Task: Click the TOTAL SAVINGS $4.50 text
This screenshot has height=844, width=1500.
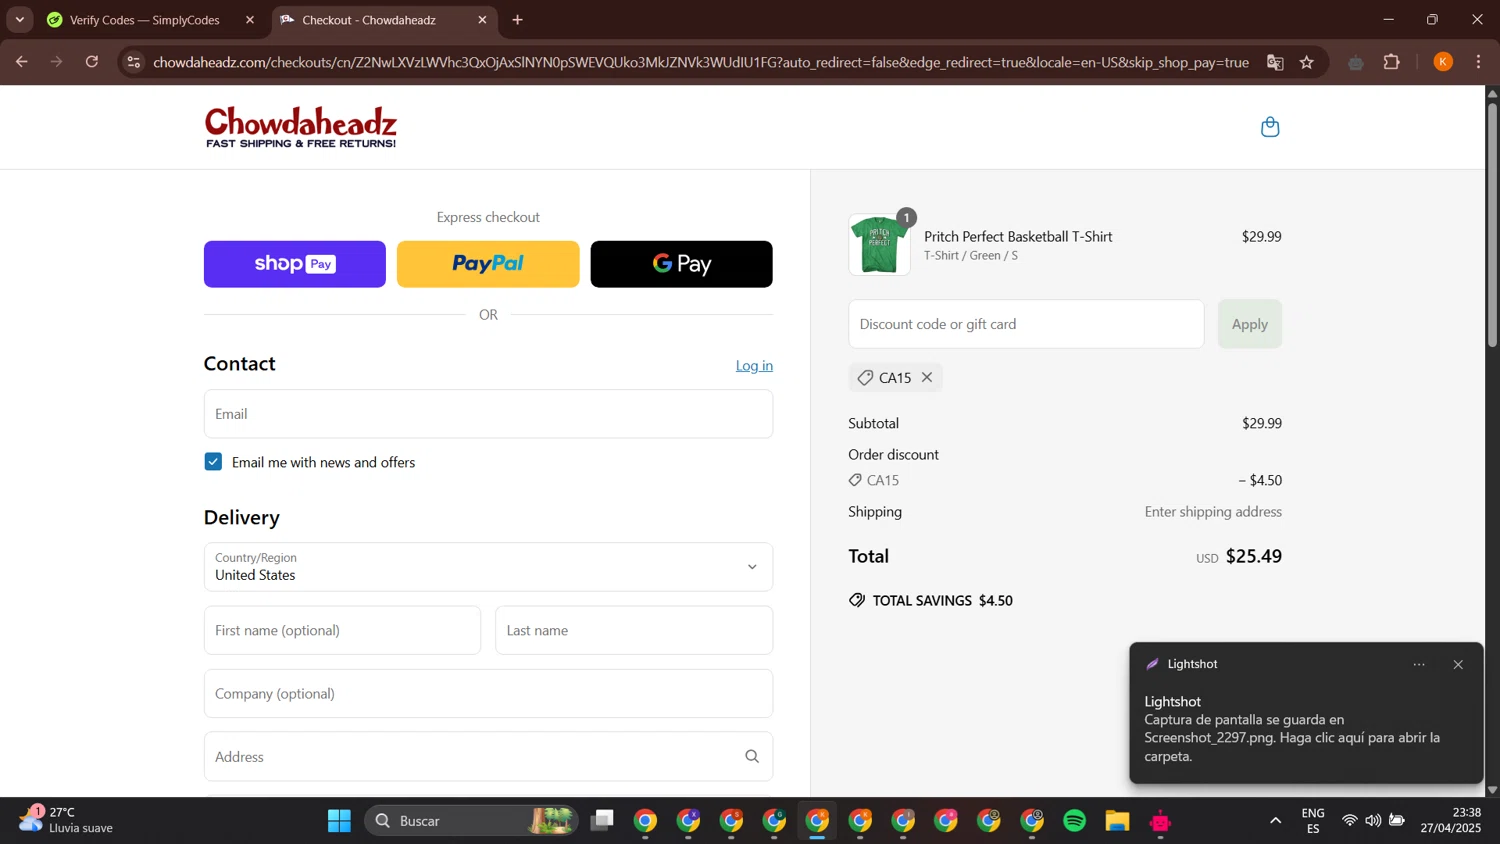Action: pyautogui.click(x=942, y=601)
